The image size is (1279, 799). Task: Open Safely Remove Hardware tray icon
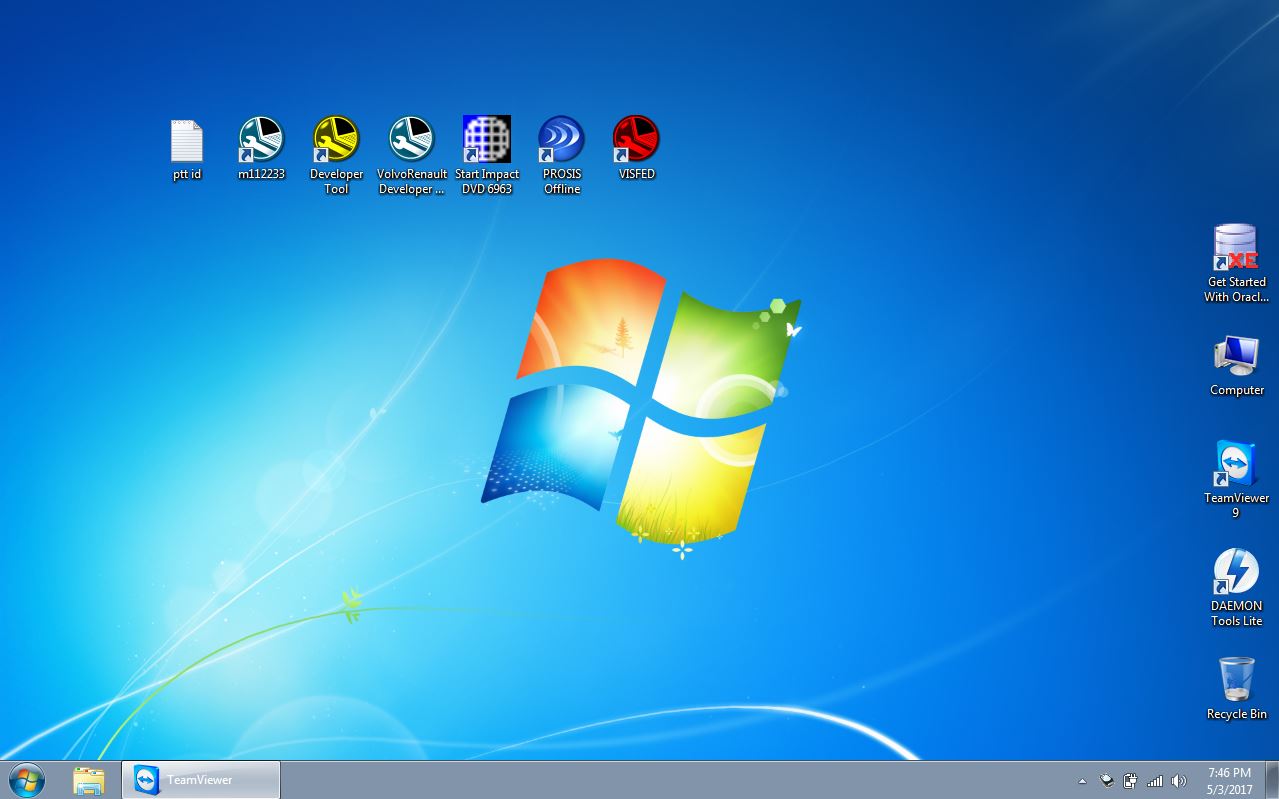pyautogui.click(x=1107, y=781)
